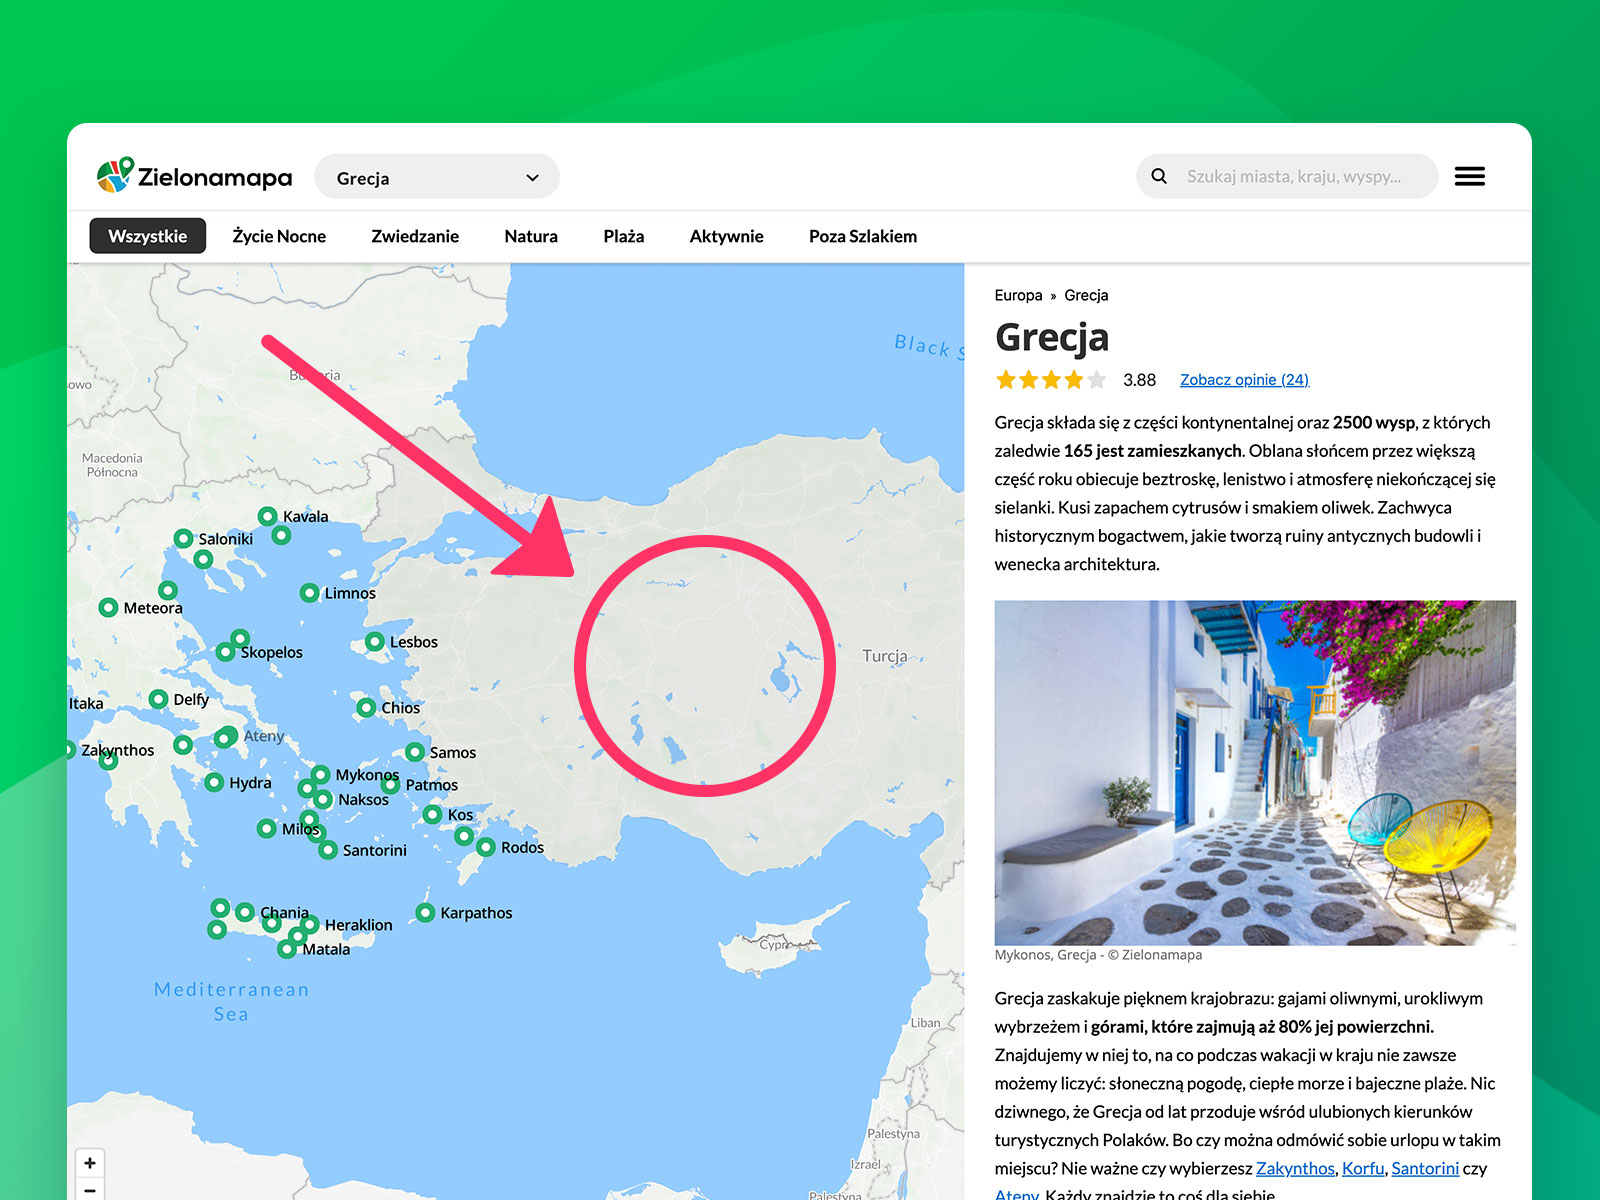Select the Hydra map marker
The height and width of the screenshot is (1200, 1600).
point(214,782)
